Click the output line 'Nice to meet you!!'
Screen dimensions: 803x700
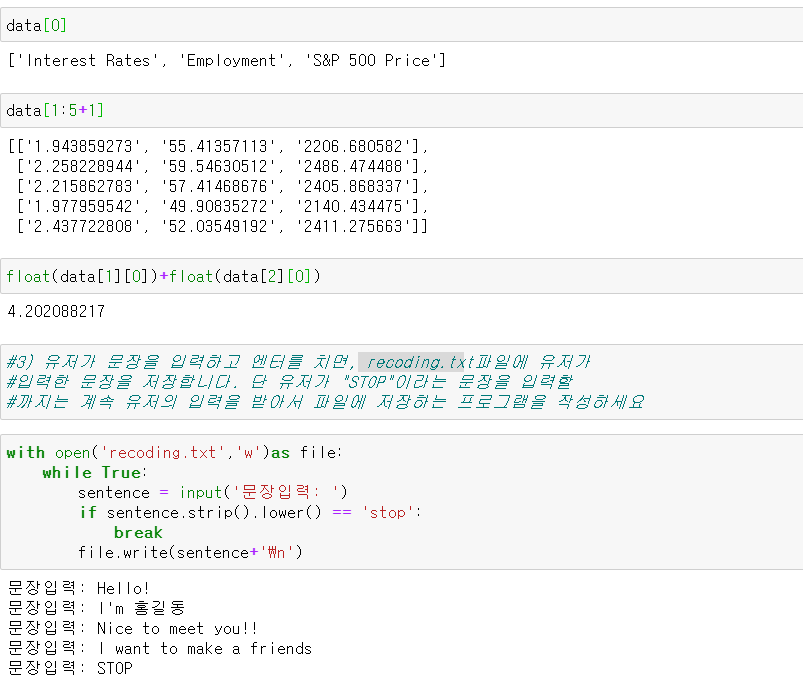(133, 628)
